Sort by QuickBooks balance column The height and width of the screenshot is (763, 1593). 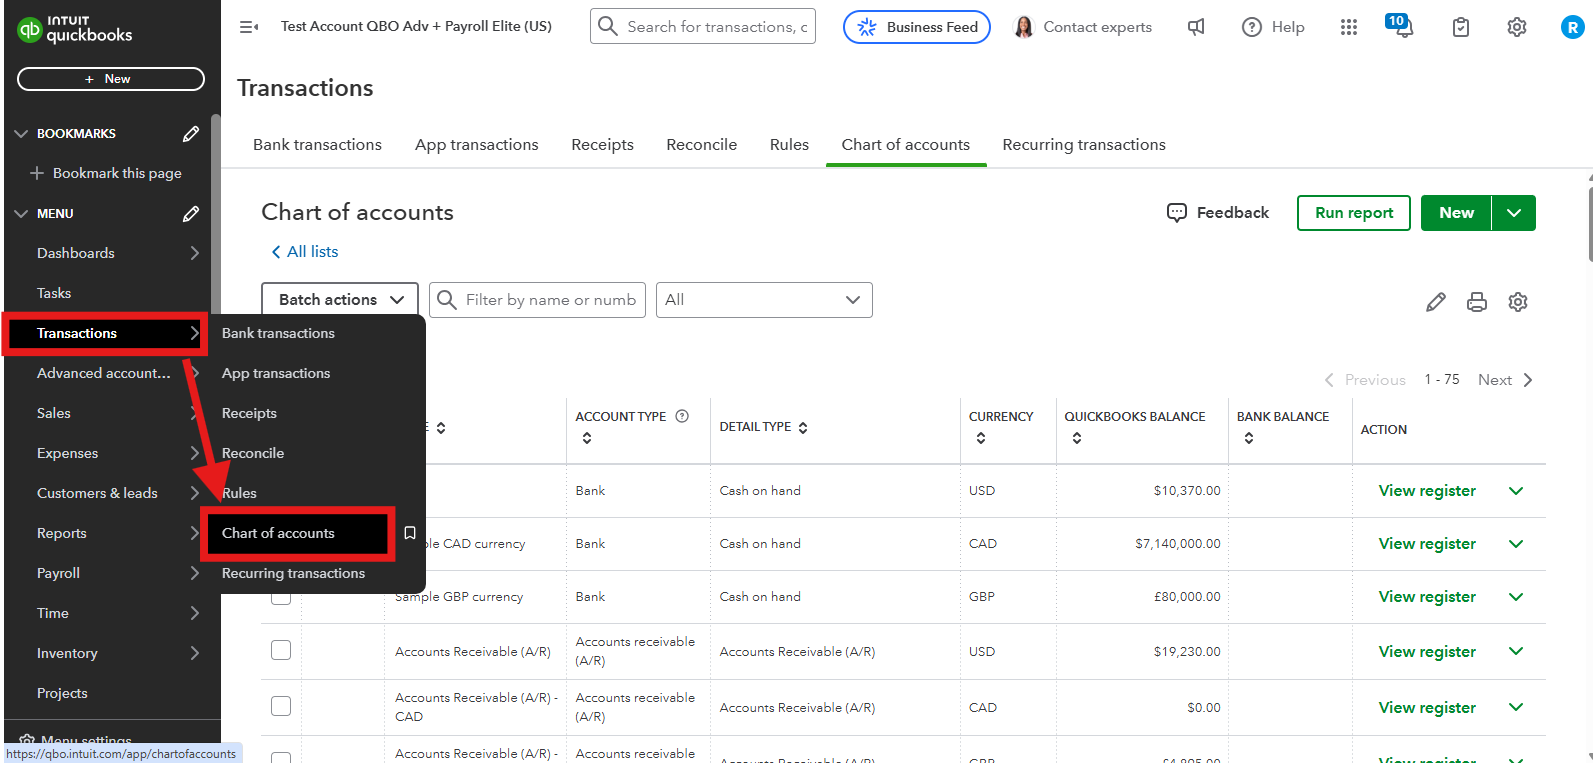pyautogui.click(x=1077, y=438)
